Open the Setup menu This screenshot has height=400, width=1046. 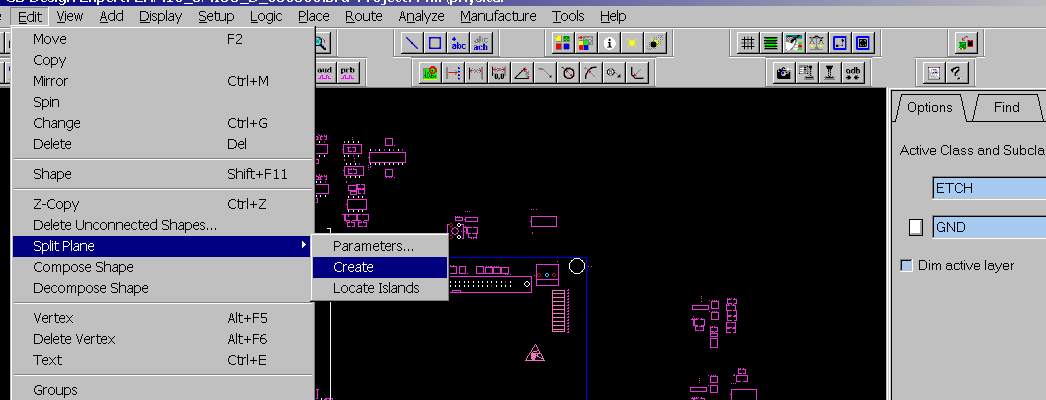[216, 16]
